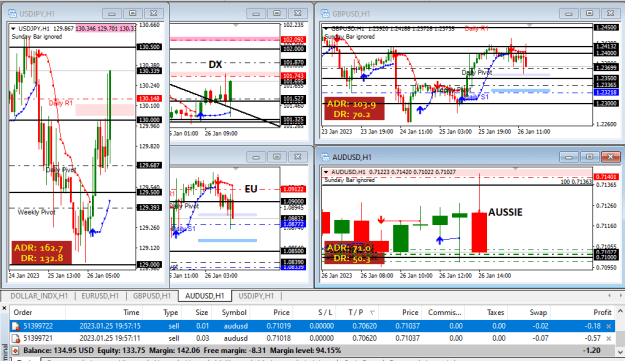Switch to the EURUSD,H1 chart tab
The image size is (625, 361).
[100, 296]
